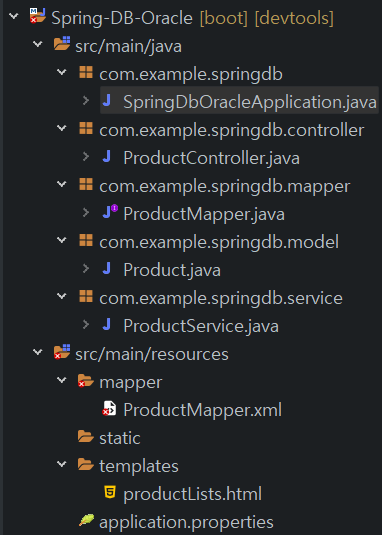Click the static folder icon
Viewport: 382px width, 535px height.
(86, 436)
